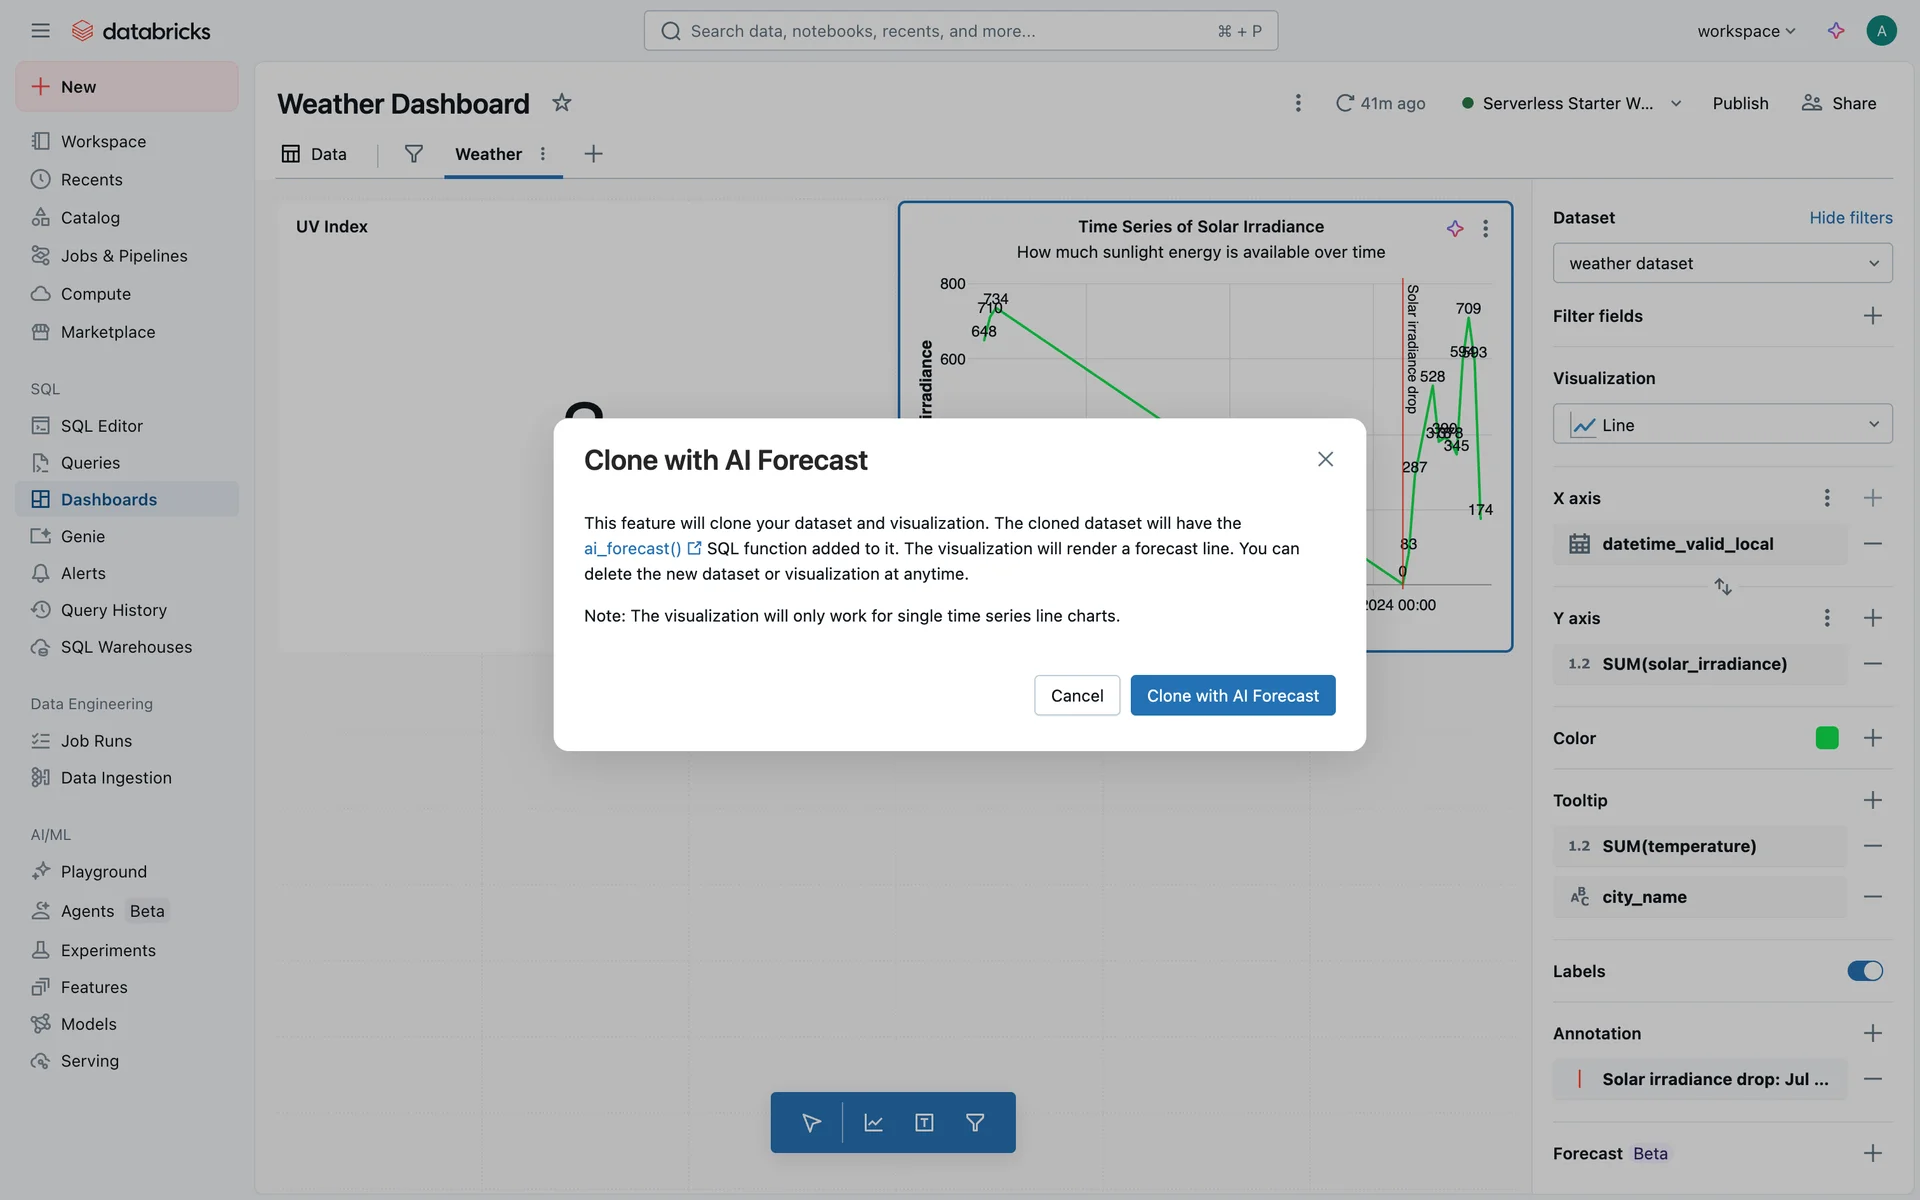Image resolution: width=1920 pixels, height=1200 pixels.
Task: Click the add filter tool in bottom toolbar
Action: click(x=975, y=1123)
